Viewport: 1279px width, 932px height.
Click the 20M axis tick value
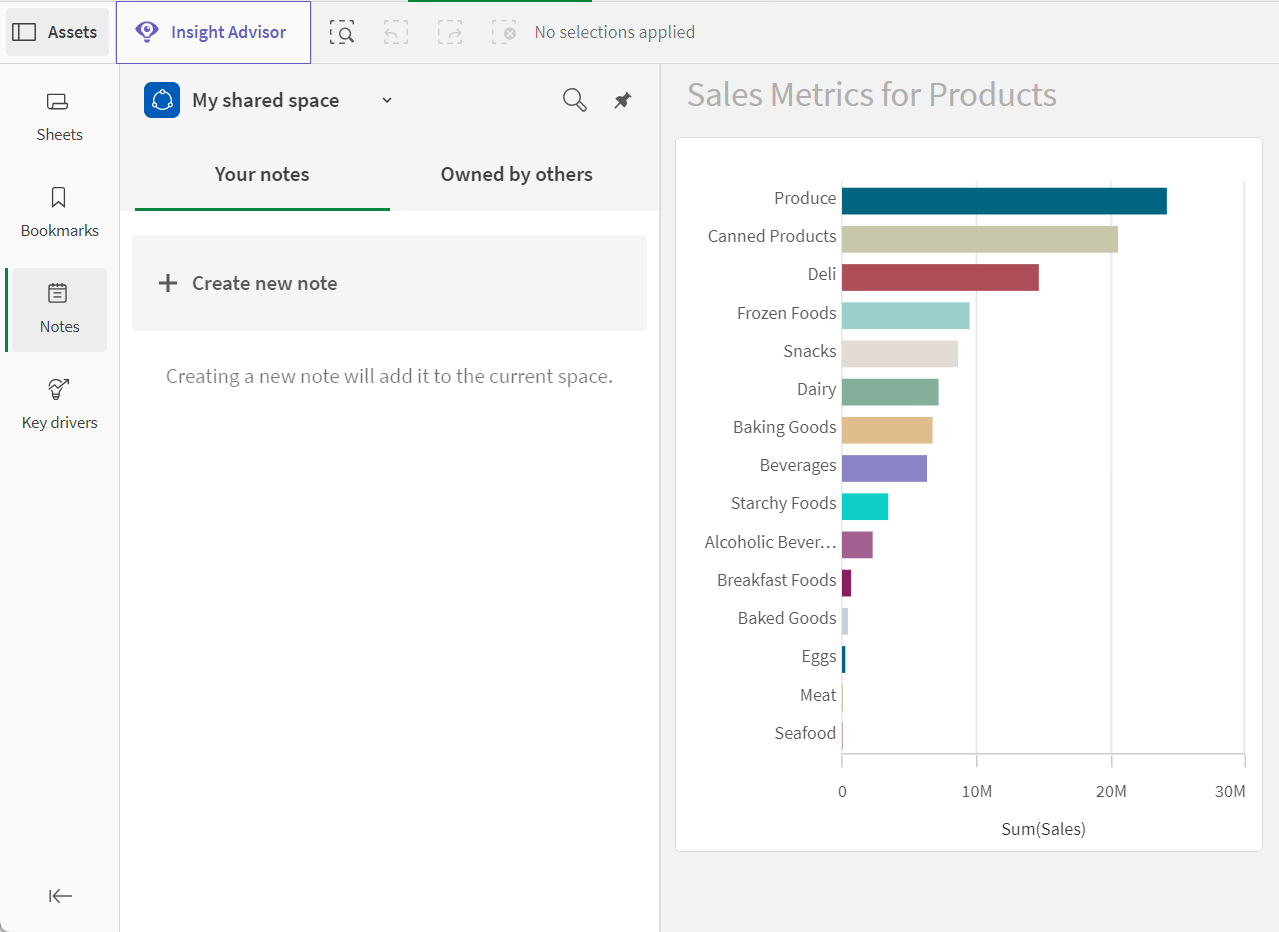click(x=1111, y=791)
